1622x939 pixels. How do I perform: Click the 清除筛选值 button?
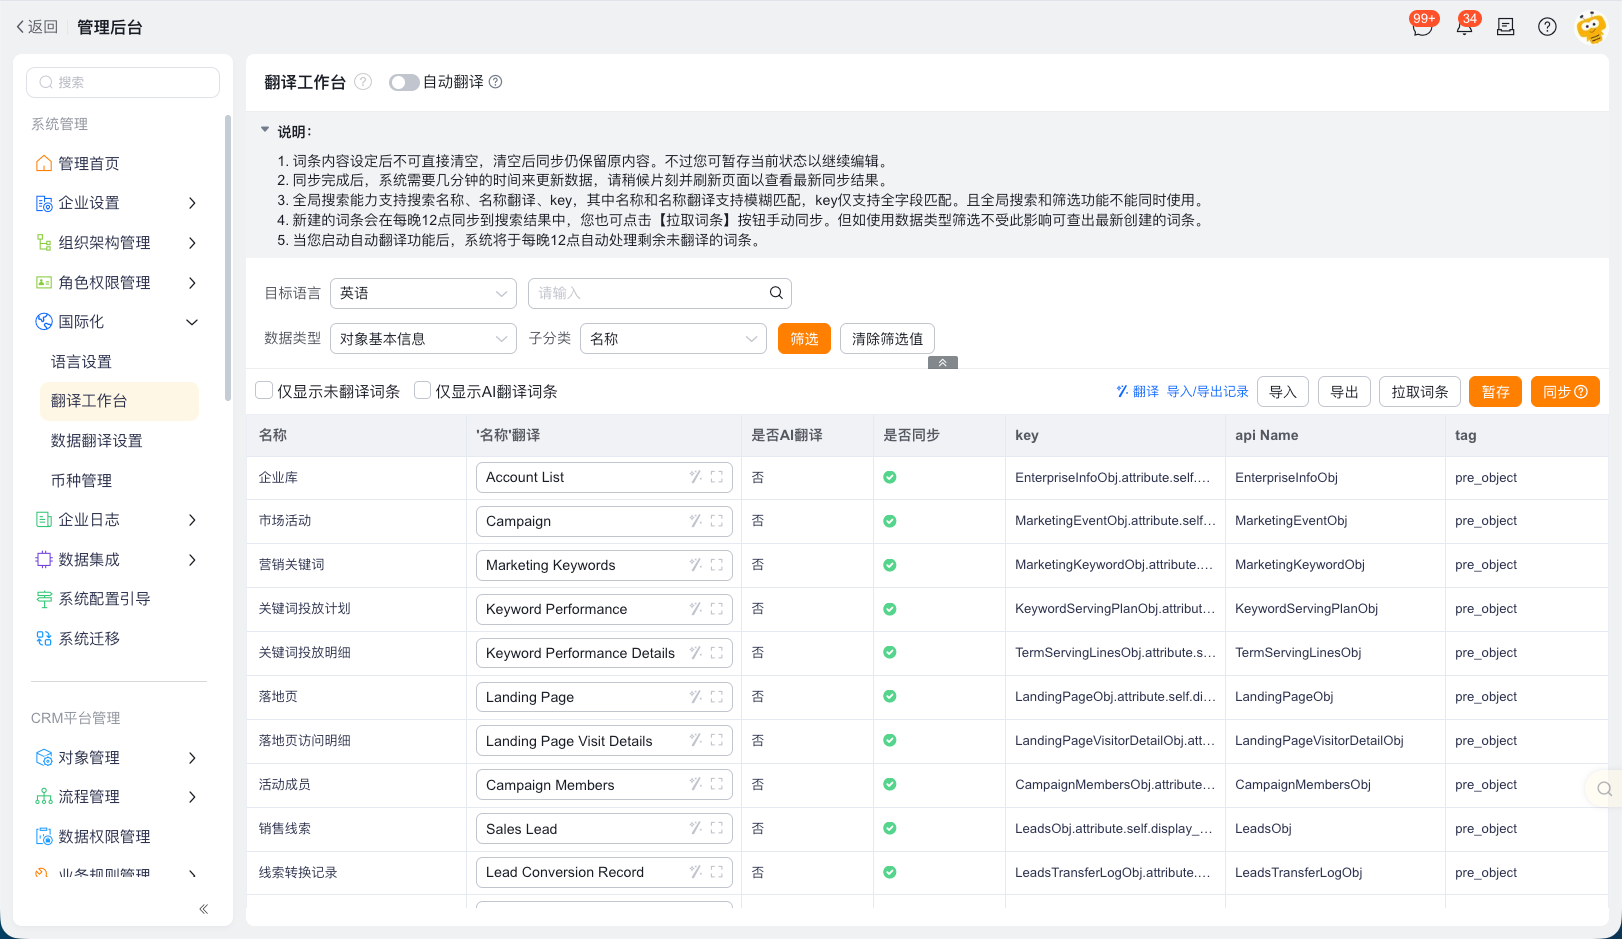click(x=887, y=339)
